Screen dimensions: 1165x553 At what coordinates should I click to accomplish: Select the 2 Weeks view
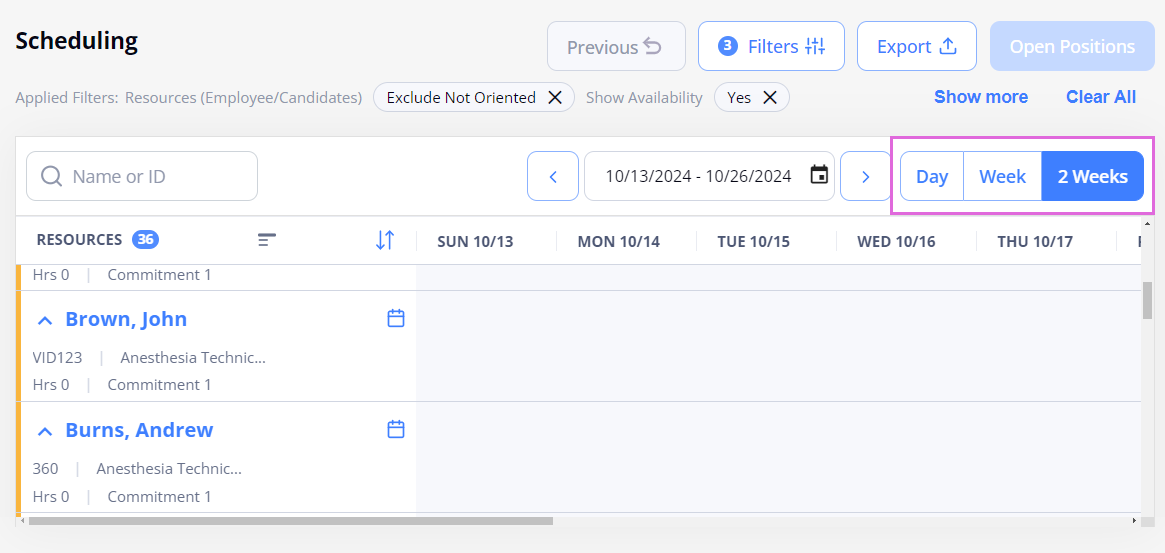[1092, 176]
